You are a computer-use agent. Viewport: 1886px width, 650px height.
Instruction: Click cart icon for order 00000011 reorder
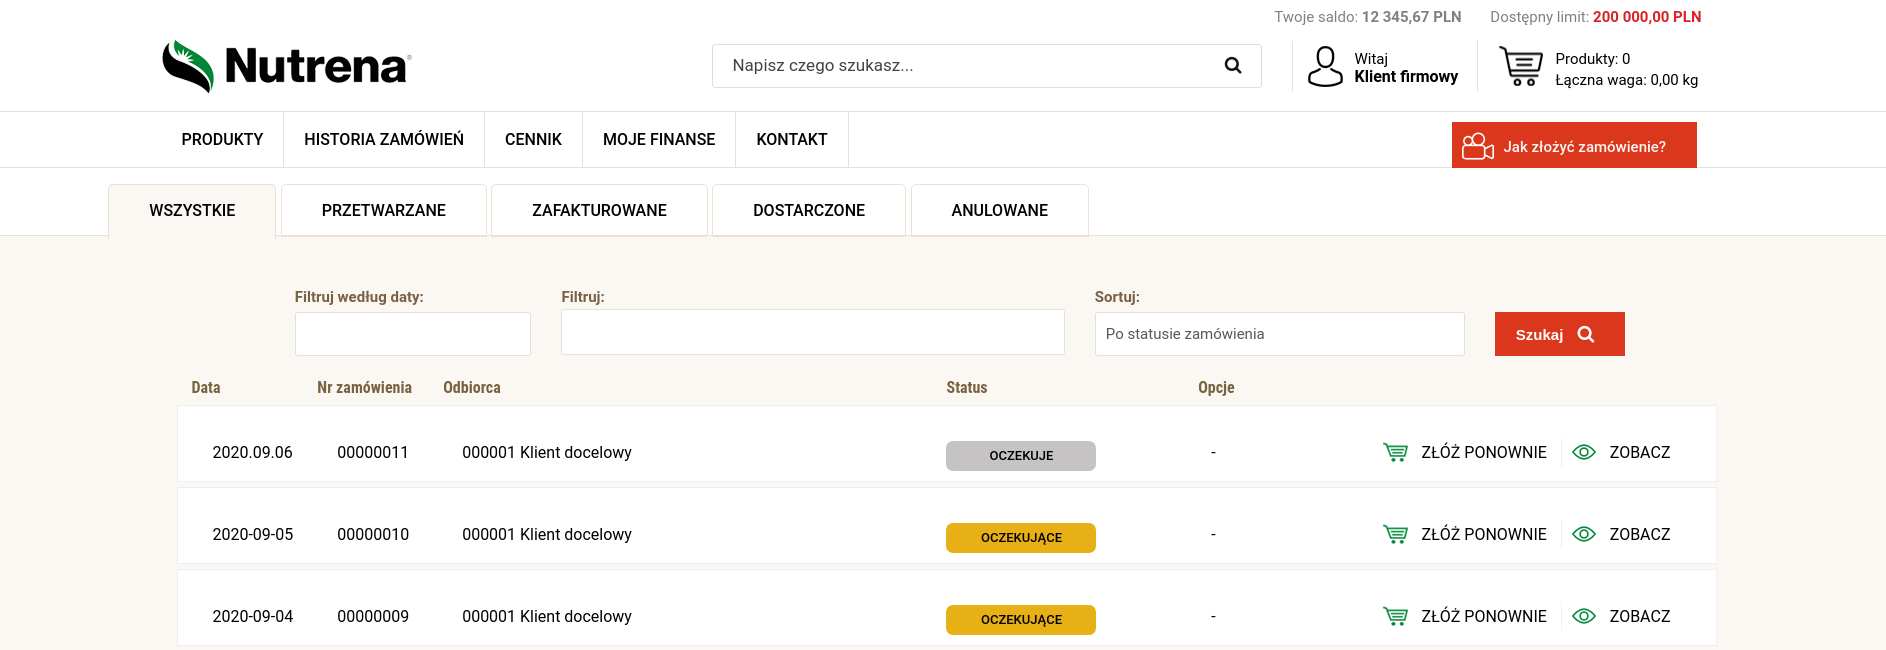tap(1395, 453)
